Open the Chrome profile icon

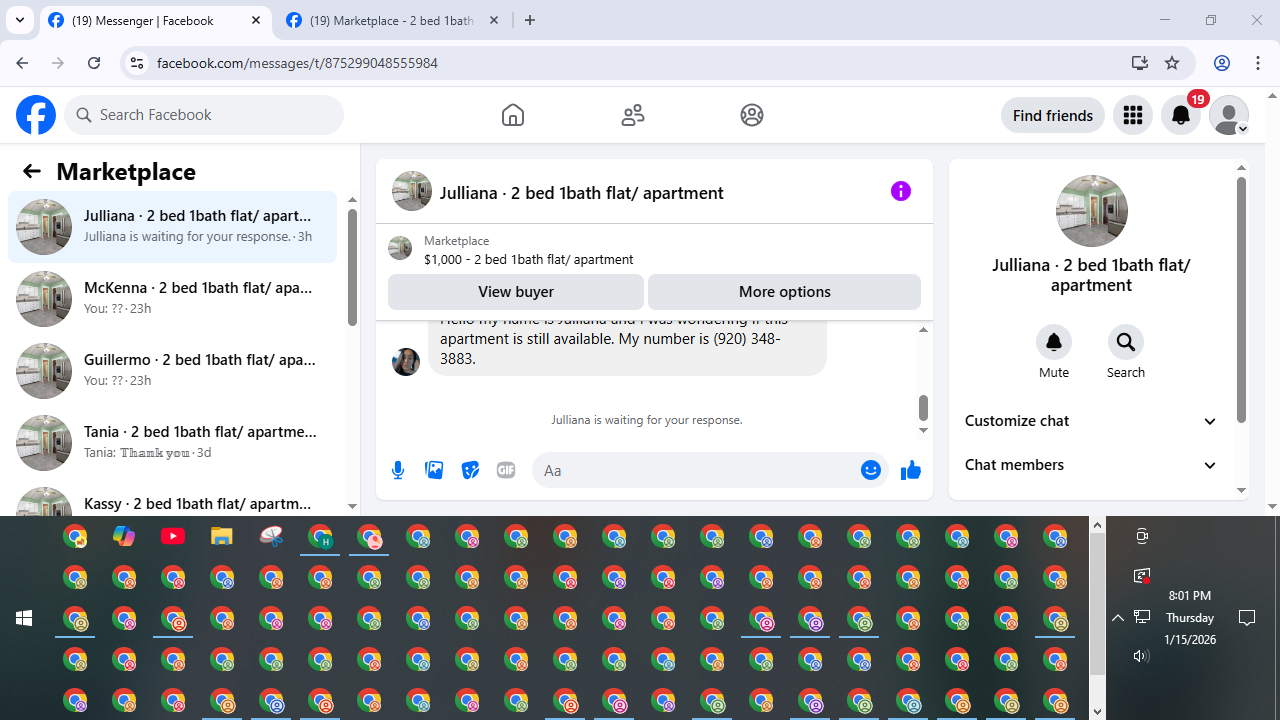pos(1222,63)
